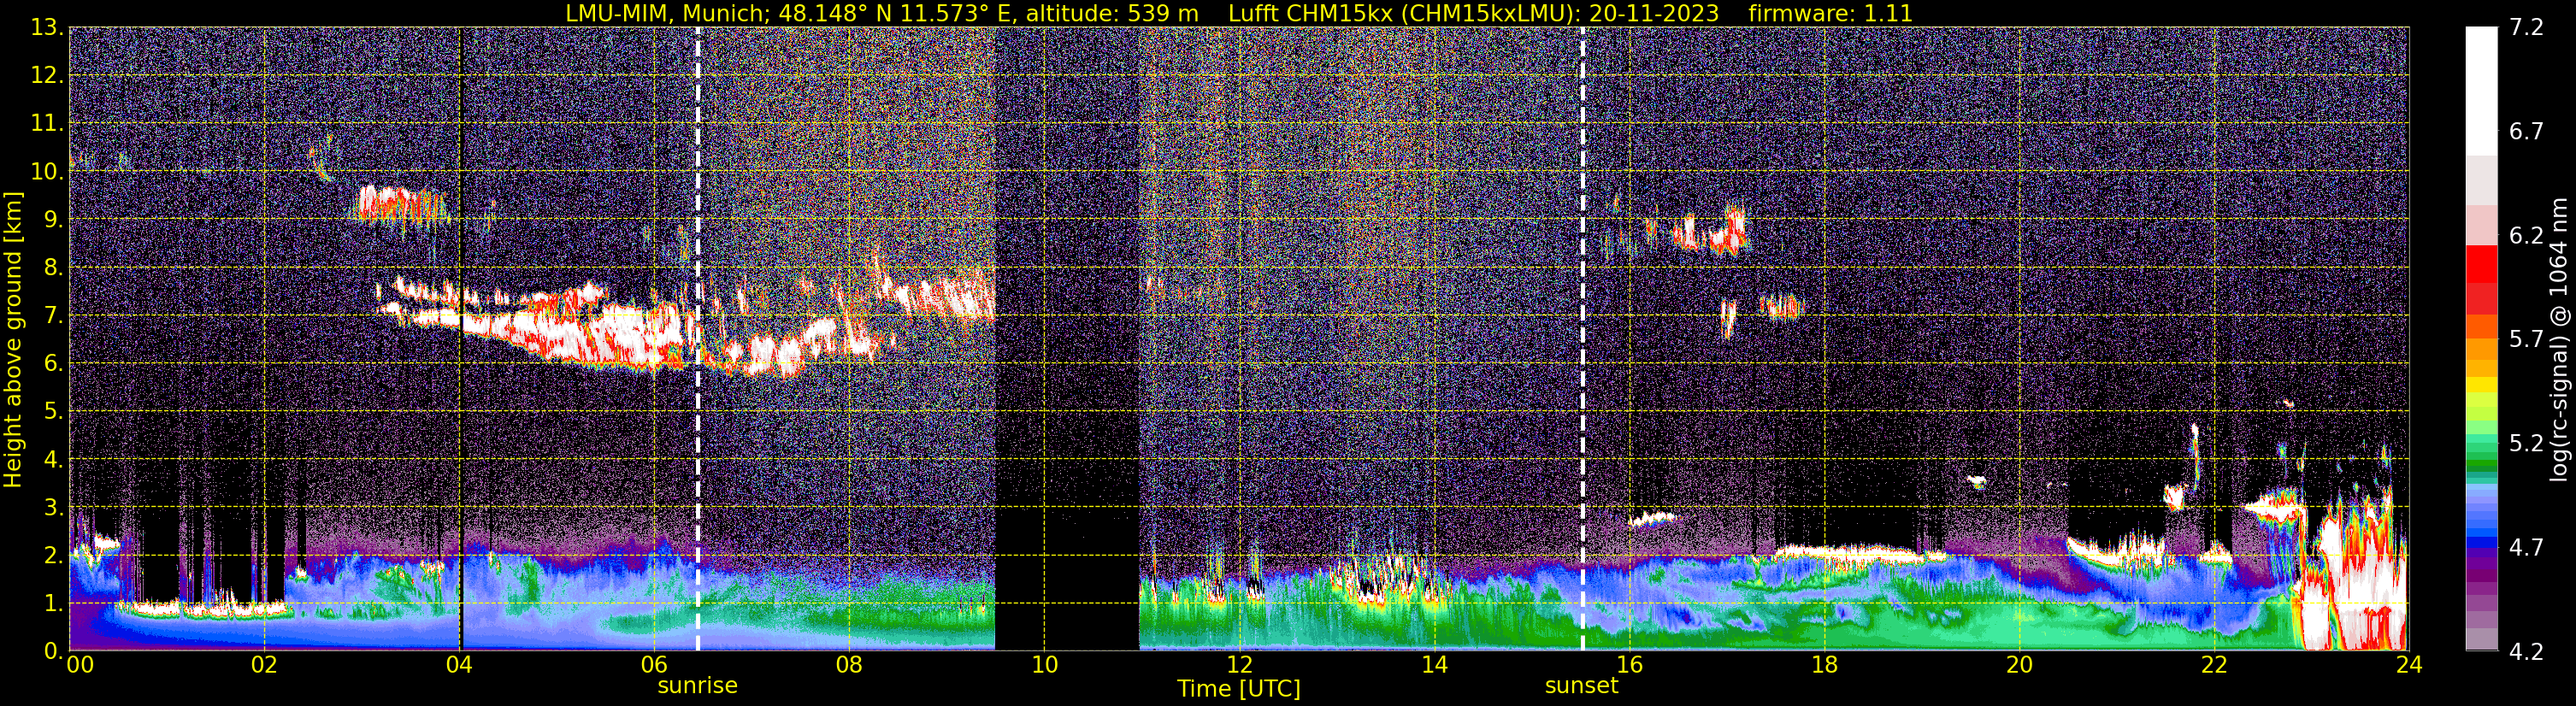Click the height tick label '13.'

point(46,28)
